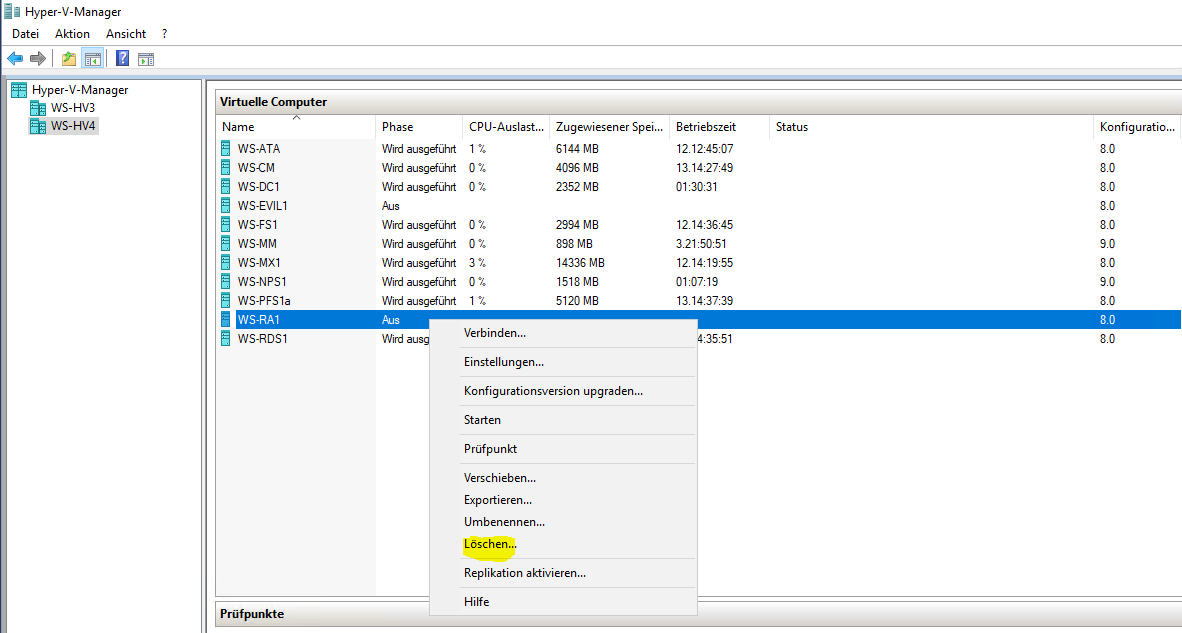Viewport: 1182px width, 633px height.
Task: Open the Datei menu
Action: point(26,34)
